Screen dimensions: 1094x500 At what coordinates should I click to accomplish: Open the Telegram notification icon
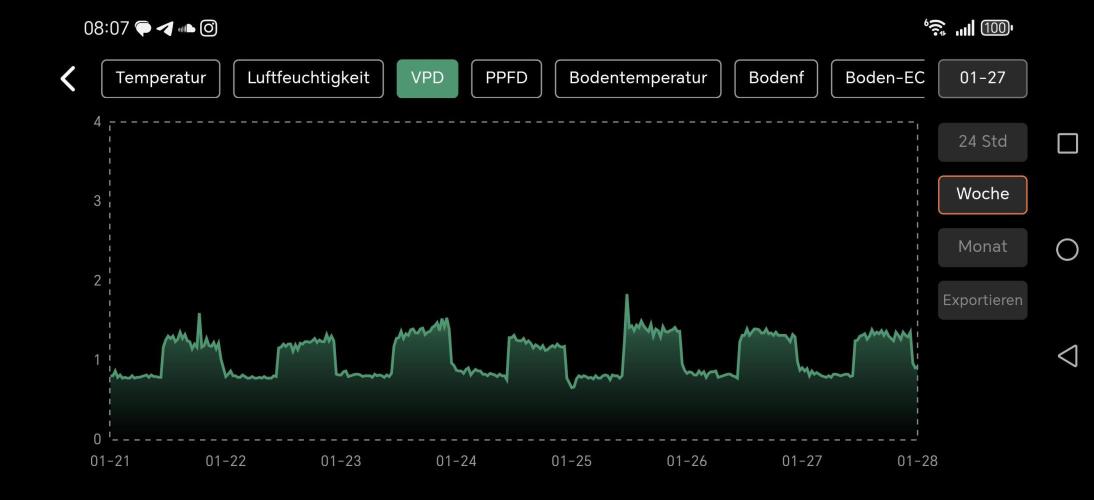[165, 28]
